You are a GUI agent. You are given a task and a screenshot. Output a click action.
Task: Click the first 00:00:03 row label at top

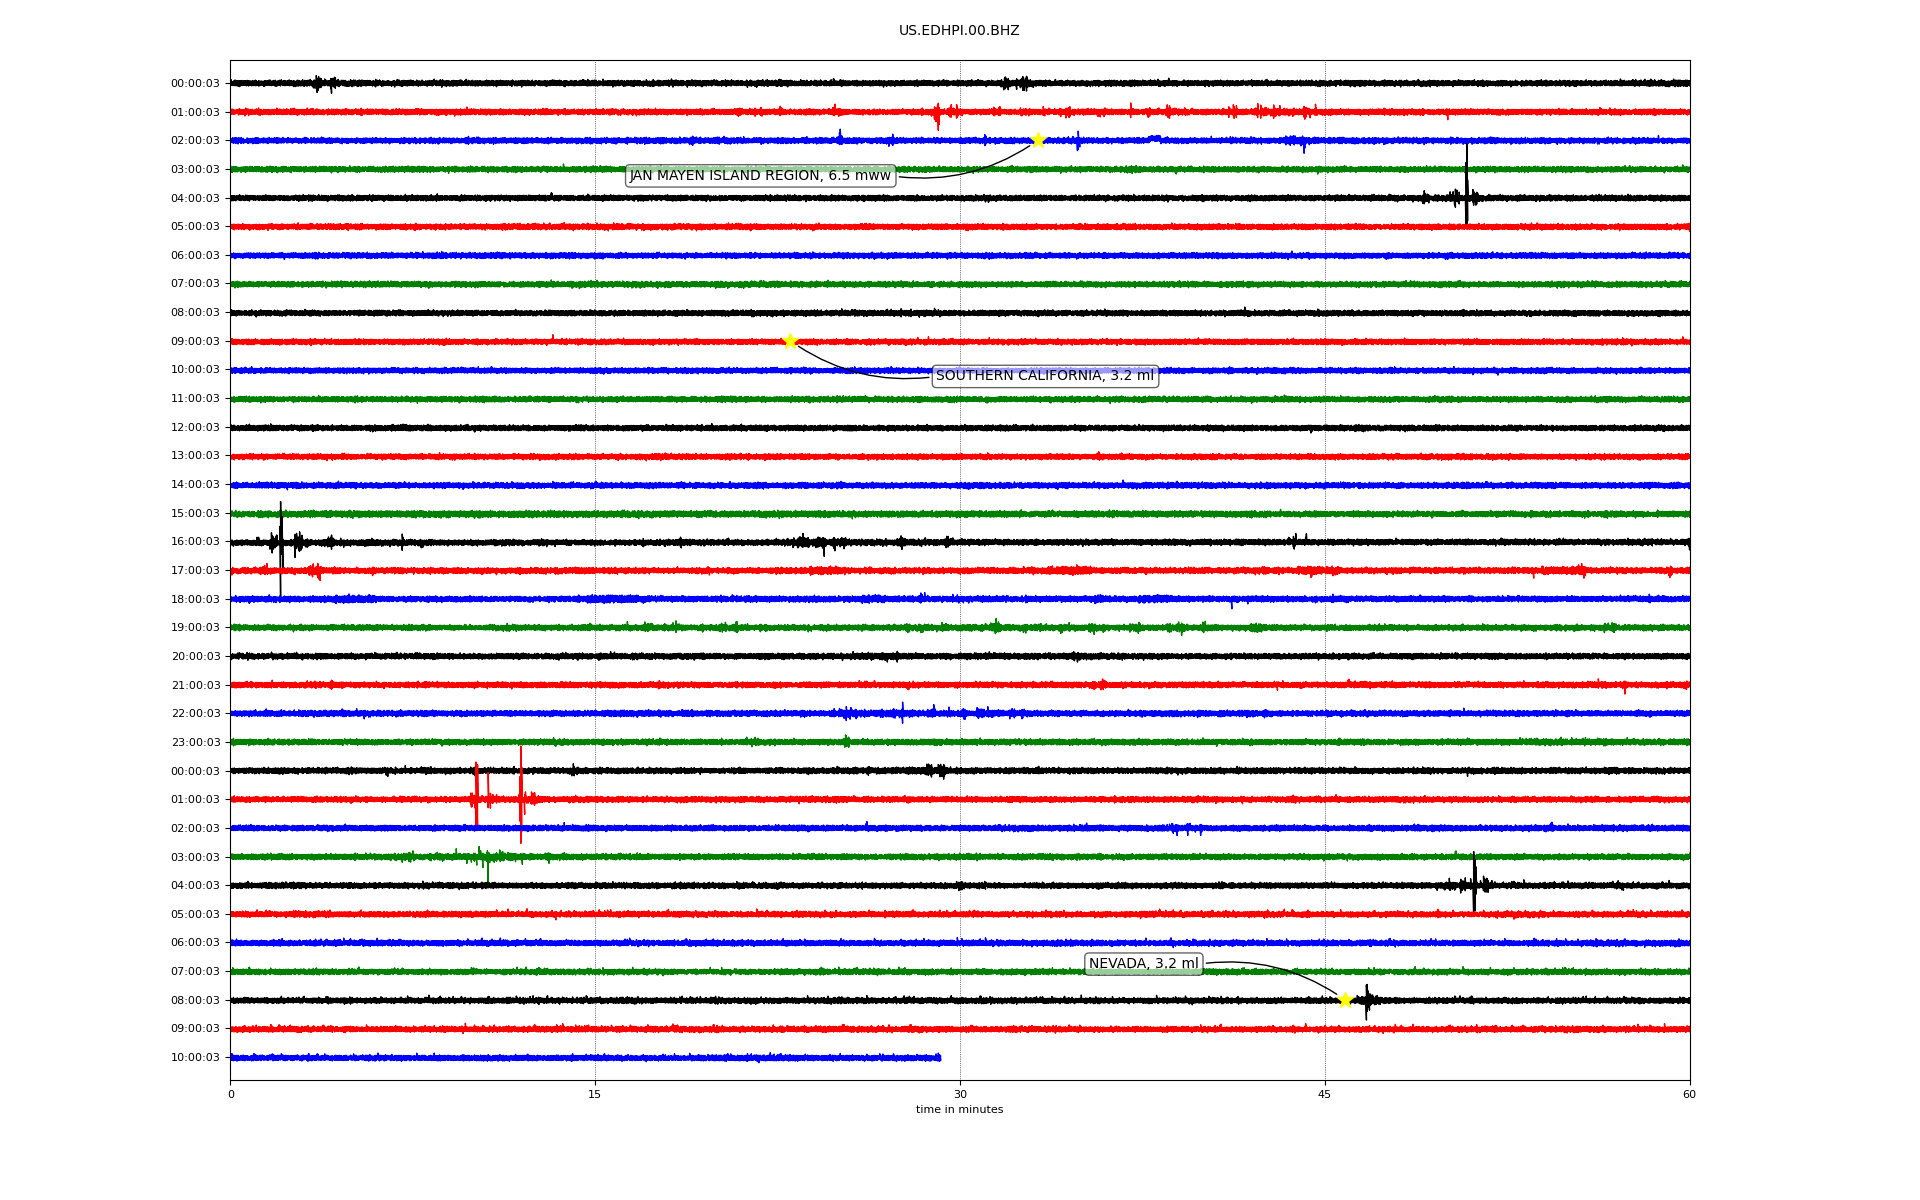[x=195, y=84]
